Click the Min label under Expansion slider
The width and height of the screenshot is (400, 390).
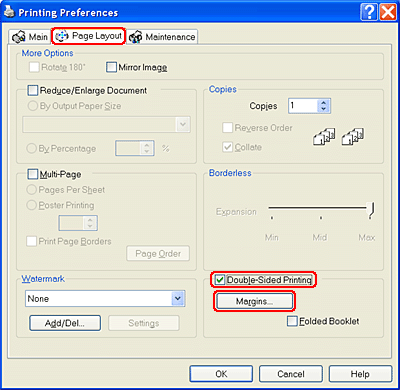[x=272, y=237]
